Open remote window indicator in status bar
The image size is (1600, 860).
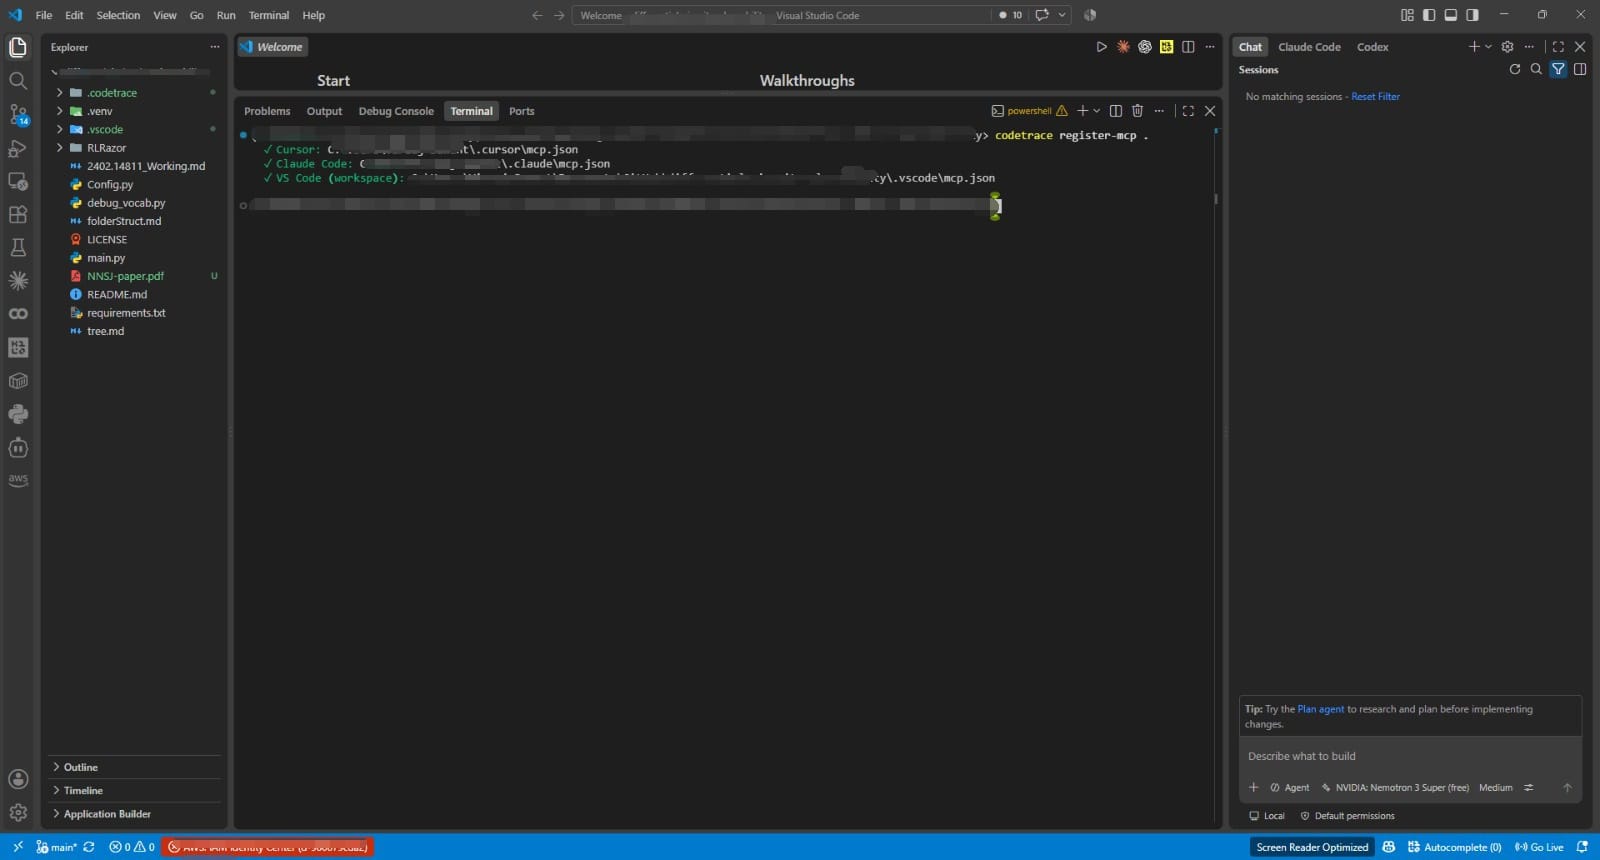[17, 847]
